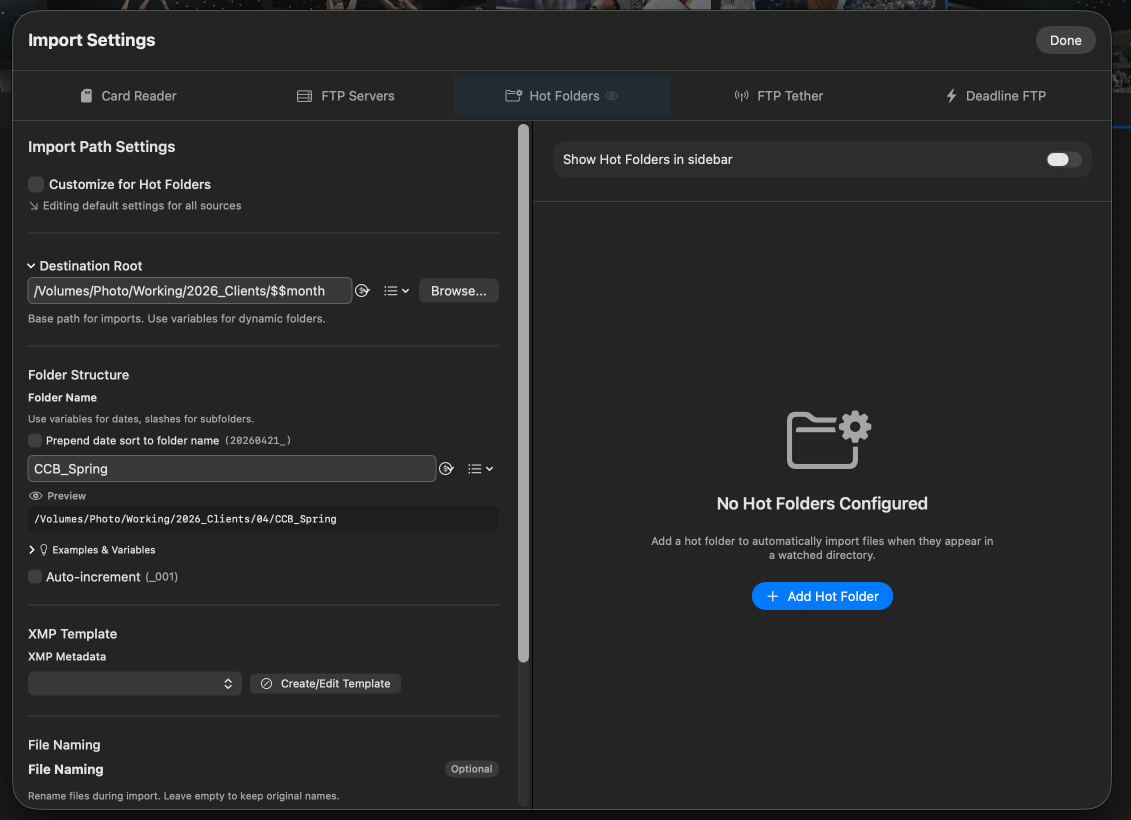This screenshot has width=1131, height=820.
Task: Click the Hot Folders tab folder icon
Action: coord(514,96)
